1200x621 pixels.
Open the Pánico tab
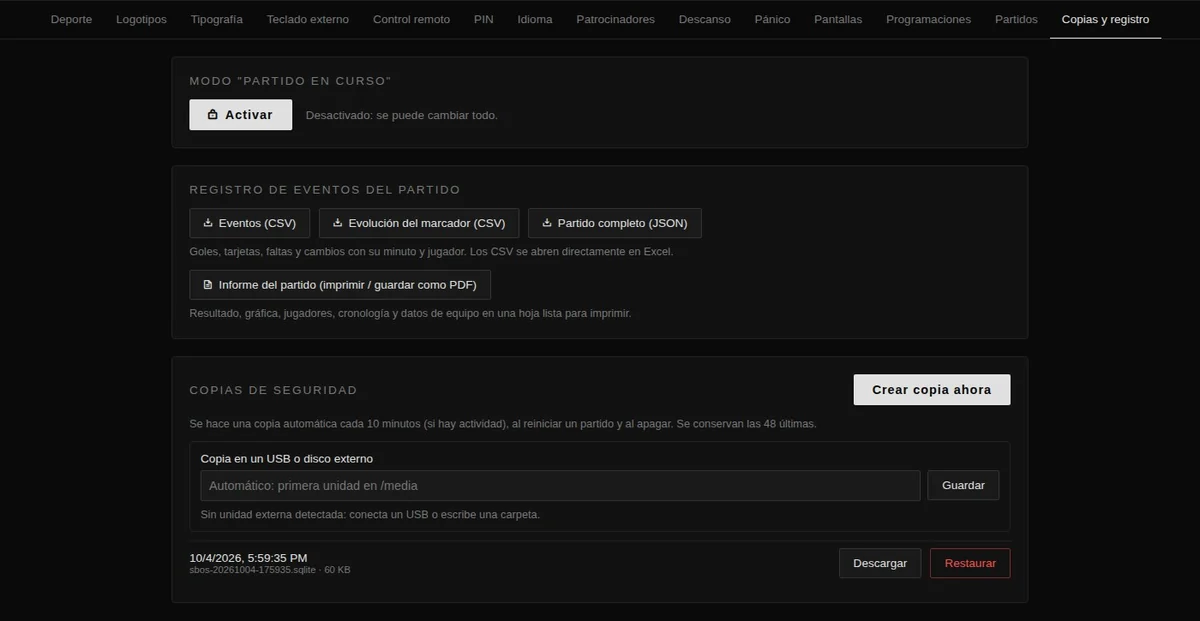772,19
